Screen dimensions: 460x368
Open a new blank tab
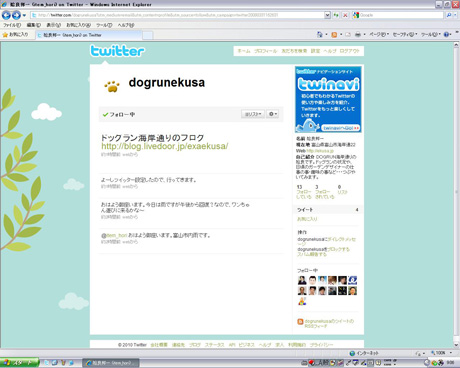click(x=148, y=35)
